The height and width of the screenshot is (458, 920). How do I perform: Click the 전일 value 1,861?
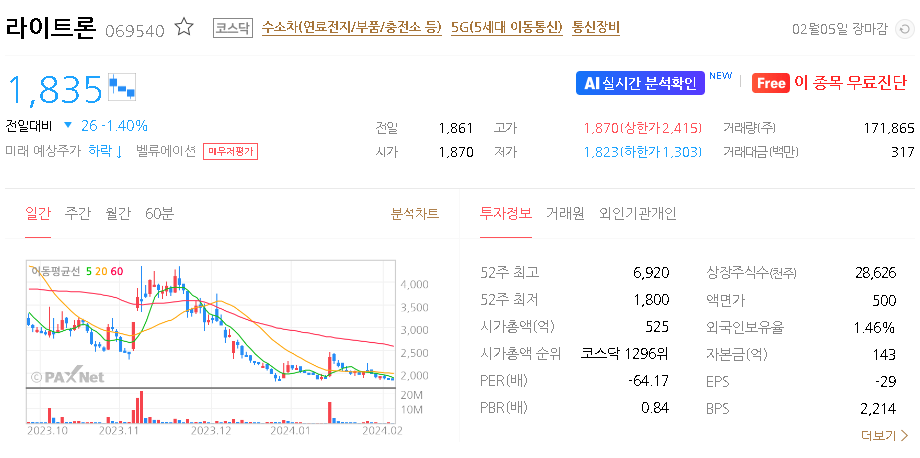coord(456,128)
